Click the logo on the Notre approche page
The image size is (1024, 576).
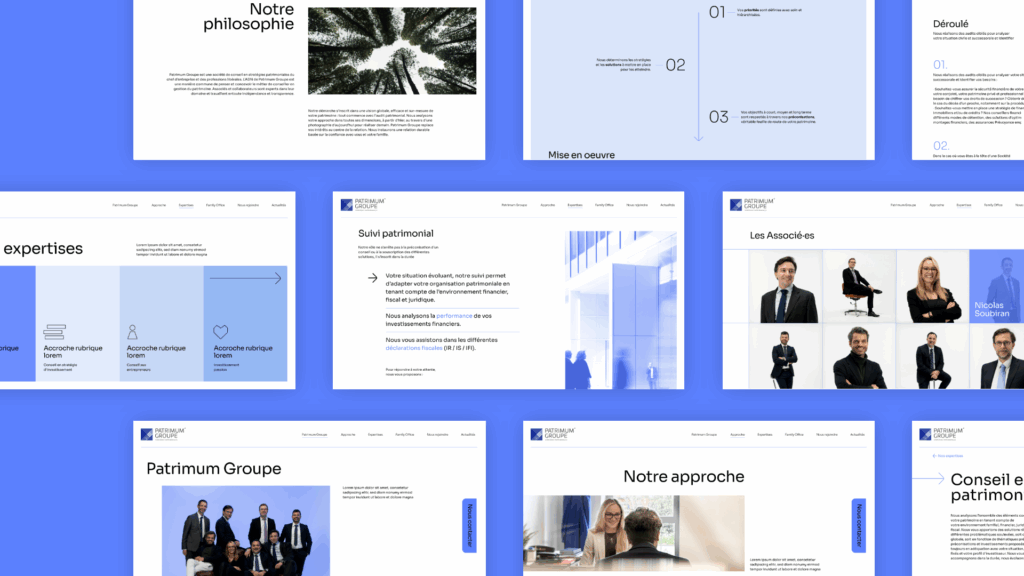click(x=552, y=434)
